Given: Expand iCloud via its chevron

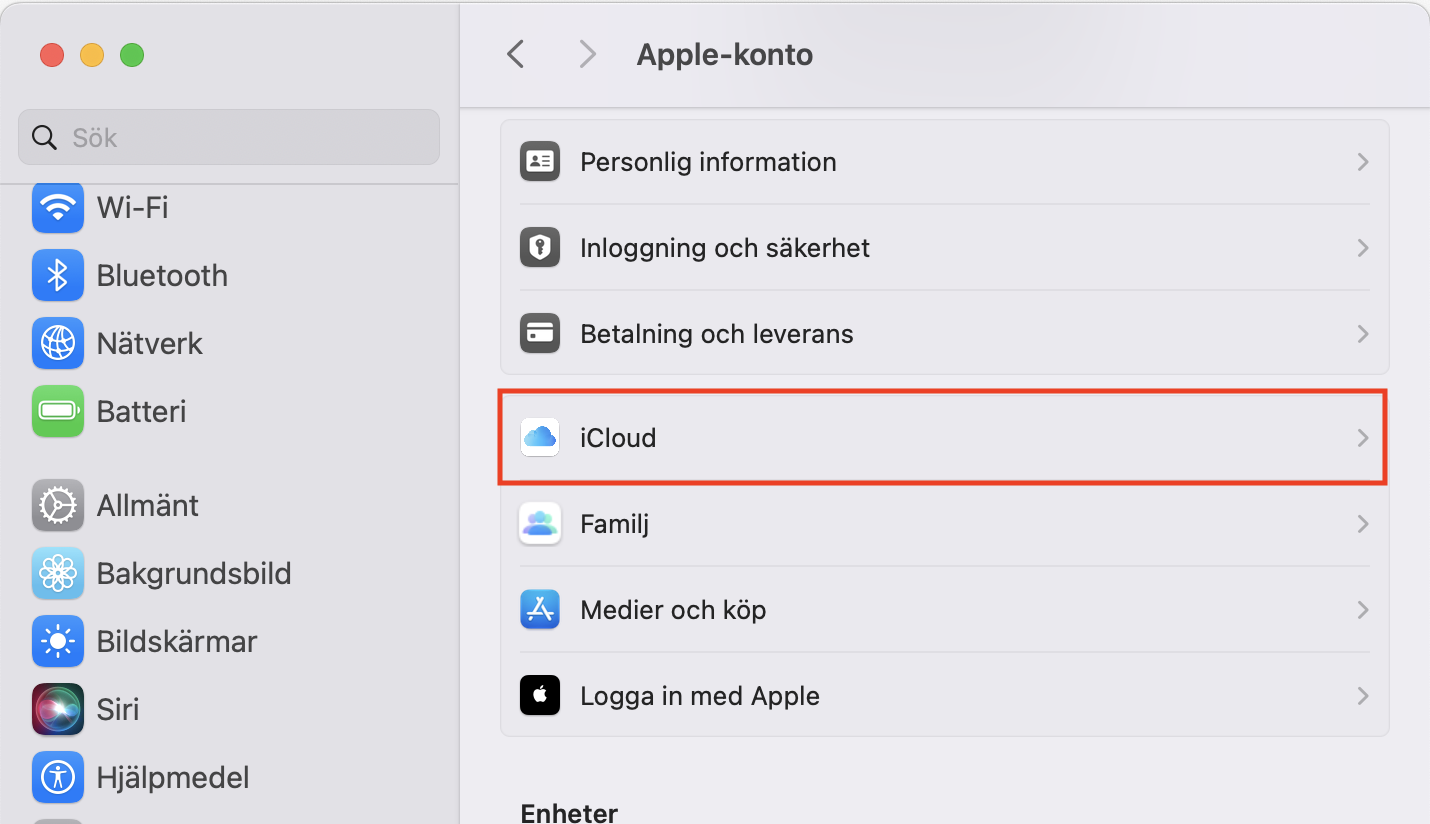Looking at the screenshot, I should click(1363, 438).
